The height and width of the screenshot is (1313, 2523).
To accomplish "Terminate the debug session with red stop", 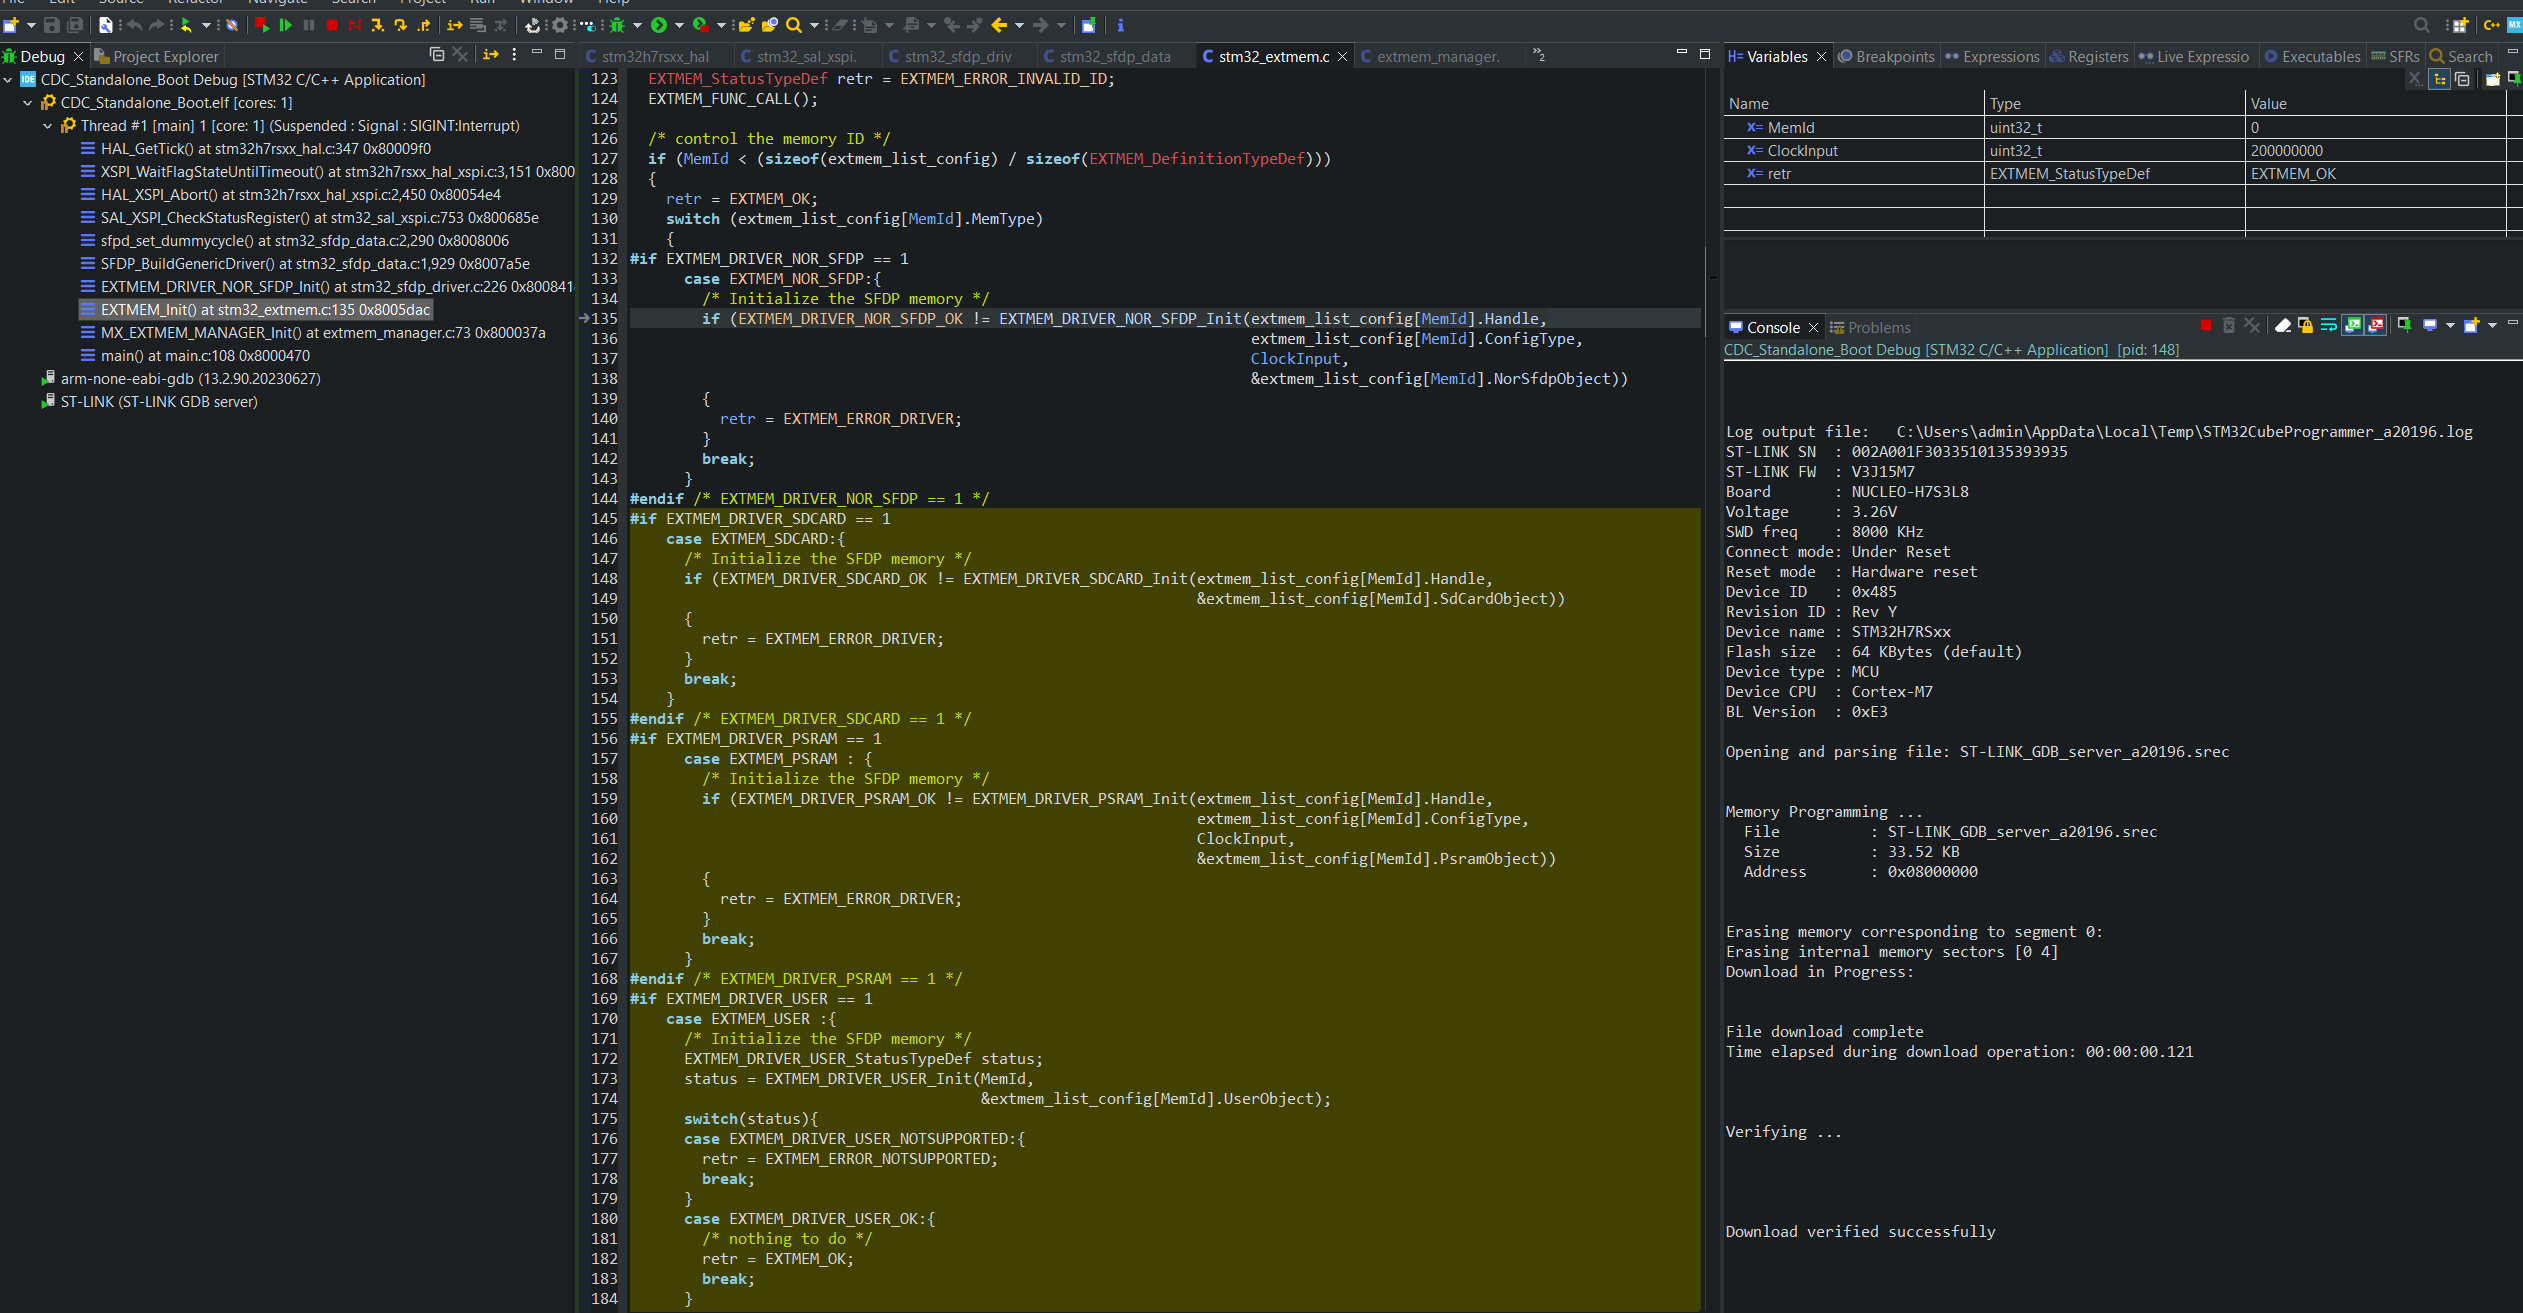I will (x=332, y=25).
